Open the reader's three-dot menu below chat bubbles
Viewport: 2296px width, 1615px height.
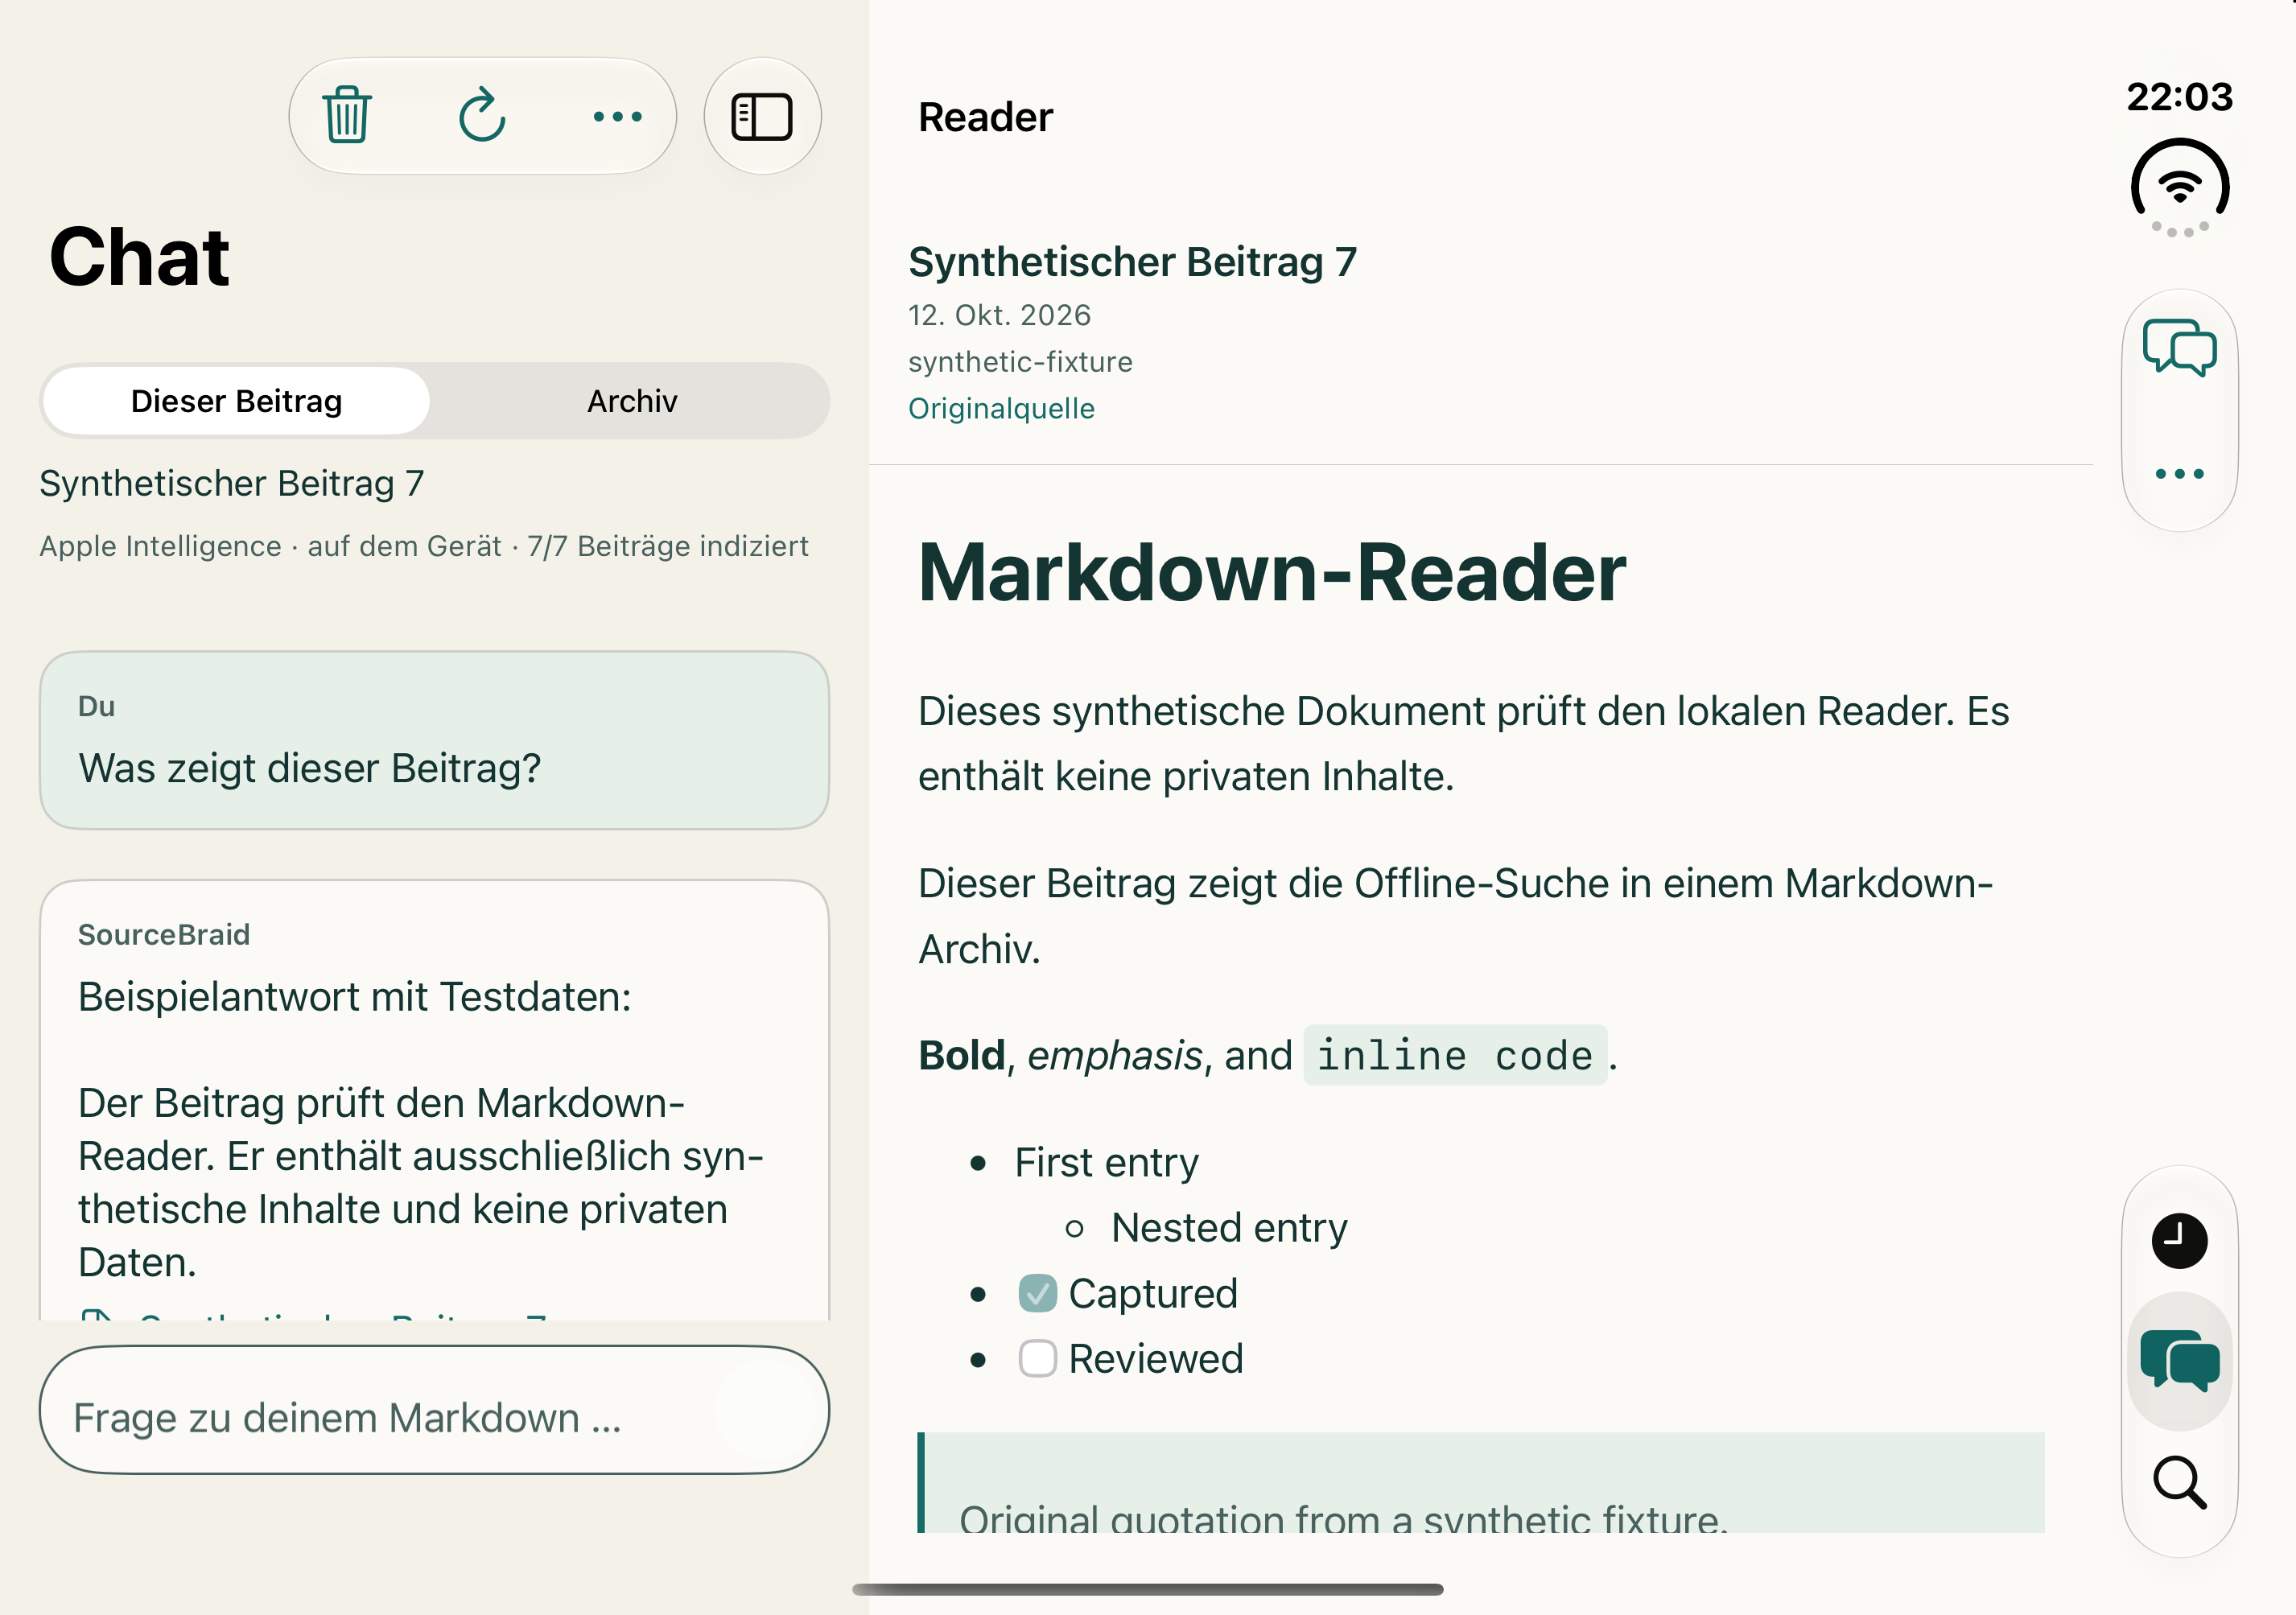(2180, 474)
